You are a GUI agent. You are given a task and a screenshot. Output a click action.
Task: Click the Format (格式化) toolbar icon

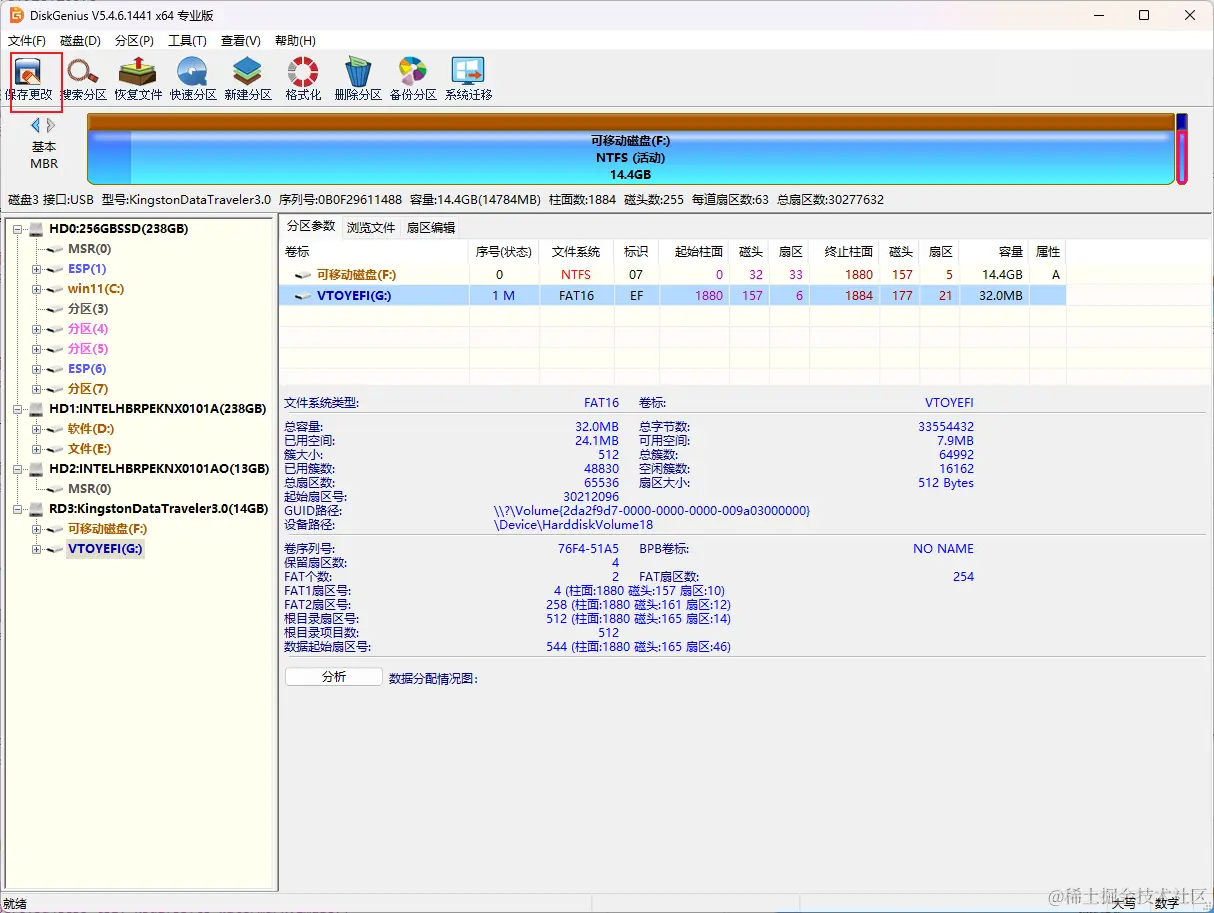[303, 79]
